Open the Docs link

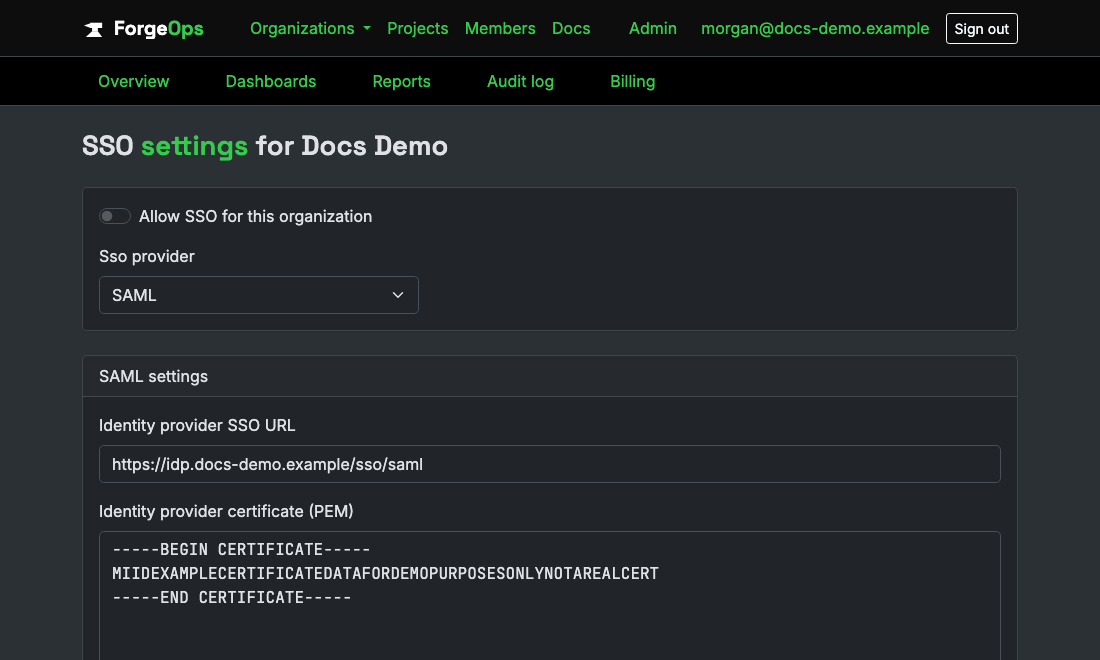point(571,28)
